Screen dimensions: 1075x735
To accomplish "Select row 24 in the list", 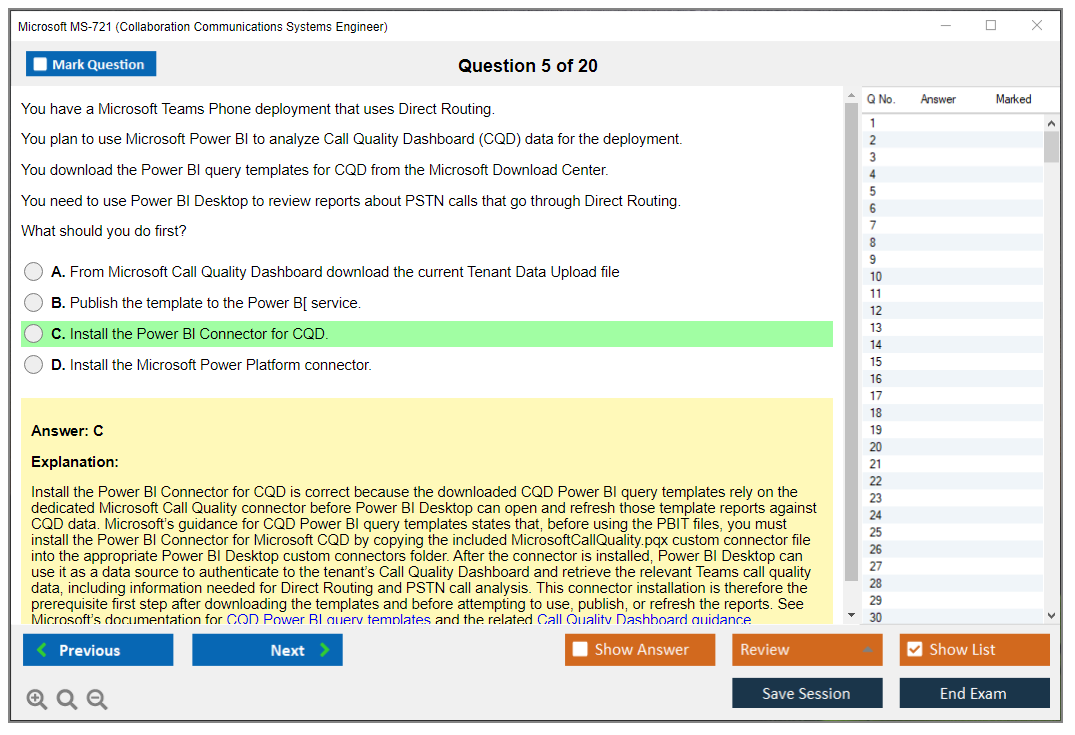I will (953, 516).
